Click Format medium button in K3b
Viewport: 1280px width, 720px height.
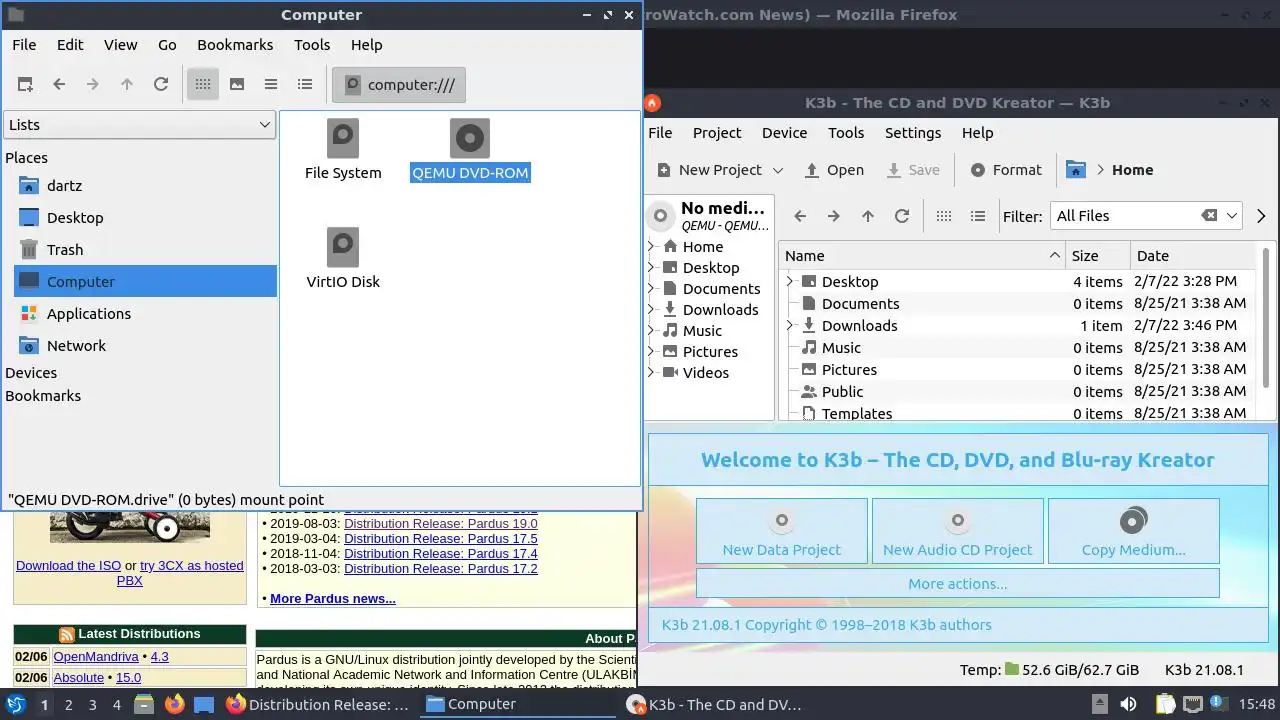(x=1006, y=170)
